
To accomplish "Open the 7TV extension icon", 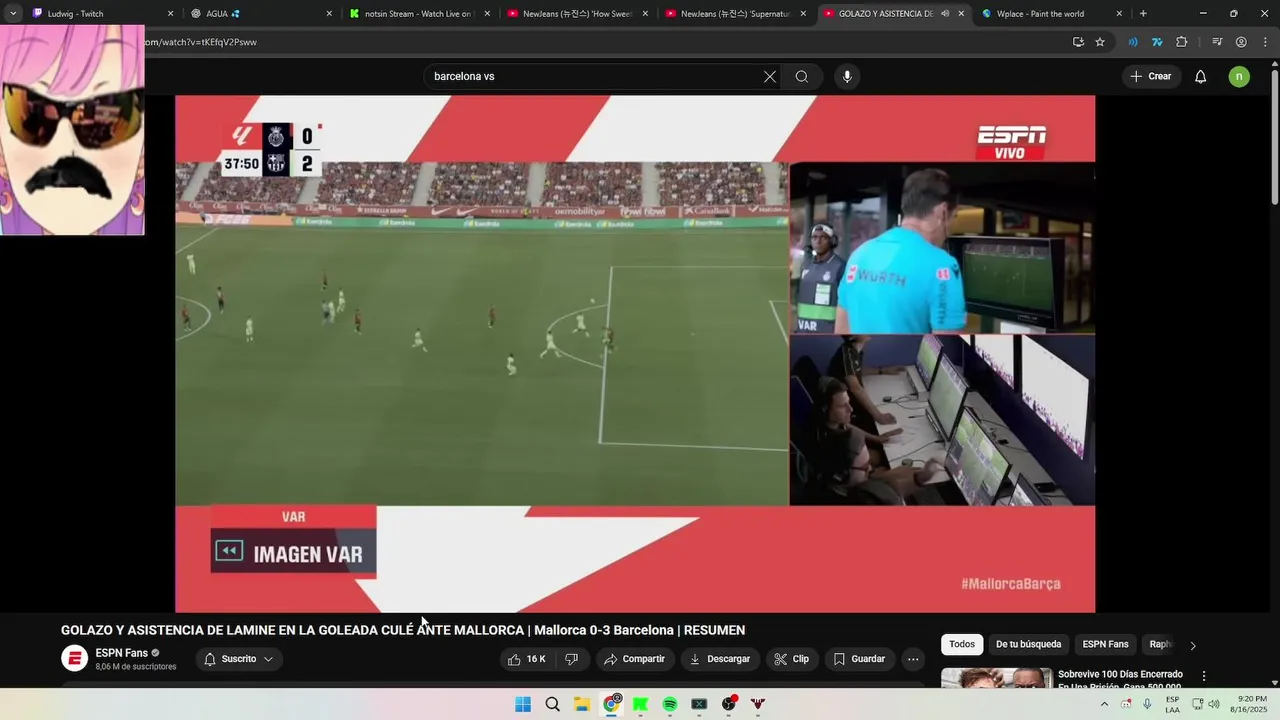I will 1157,42.
